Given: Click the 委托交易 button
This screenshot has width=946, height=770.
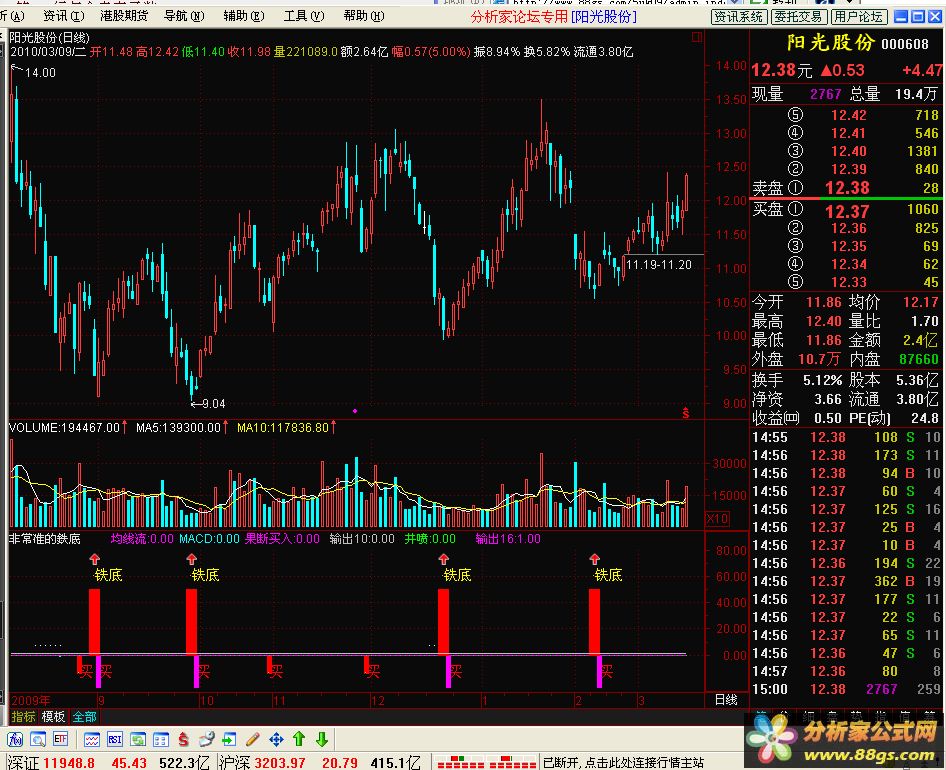Looking at the screenshot, I should pos(798,17).
